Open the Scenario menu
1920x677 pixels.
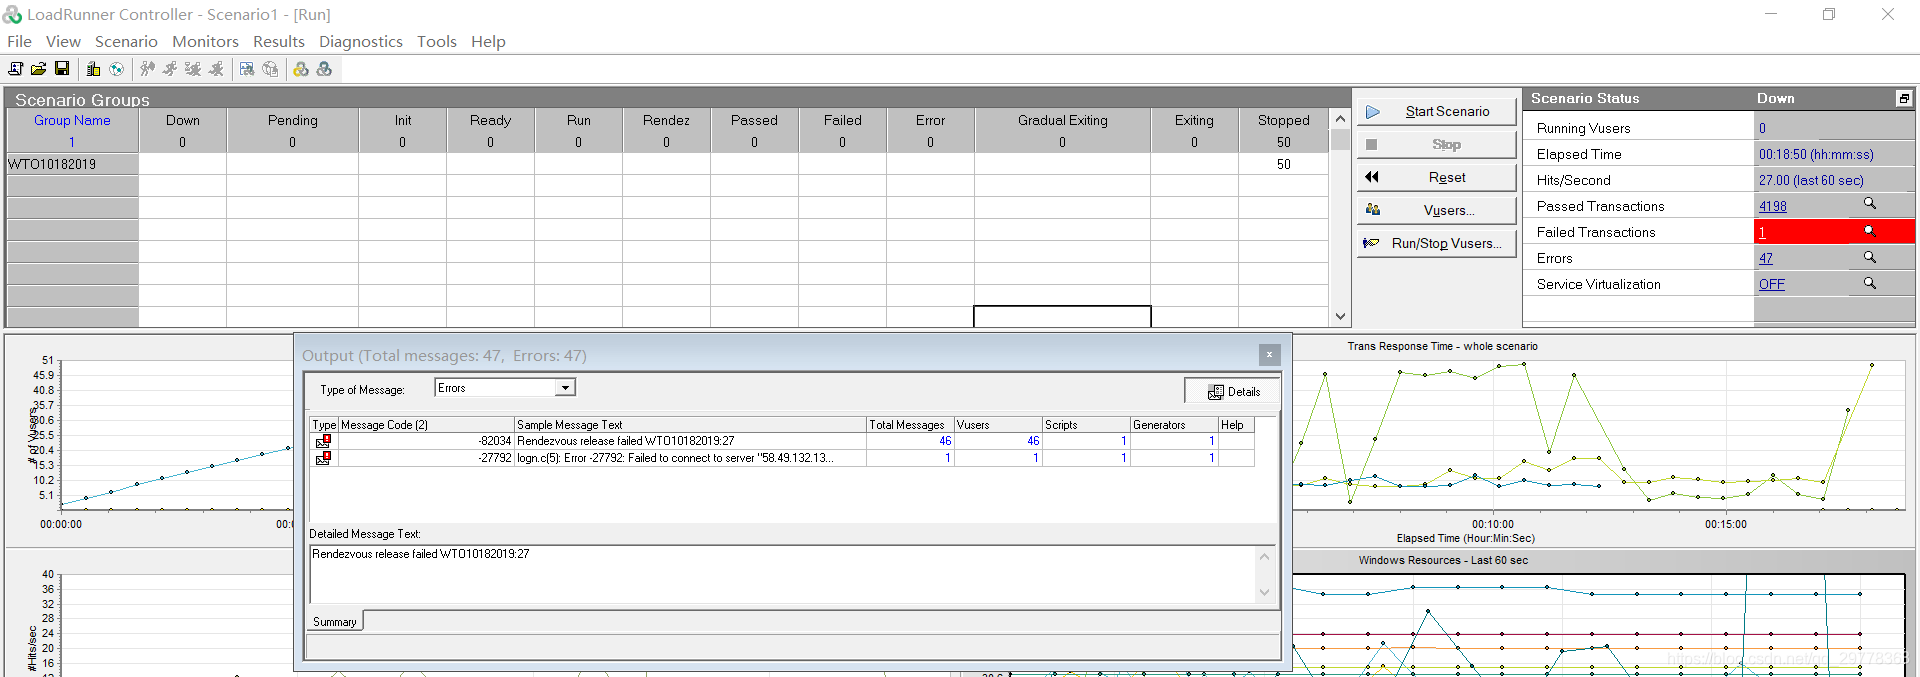(126, 41)
